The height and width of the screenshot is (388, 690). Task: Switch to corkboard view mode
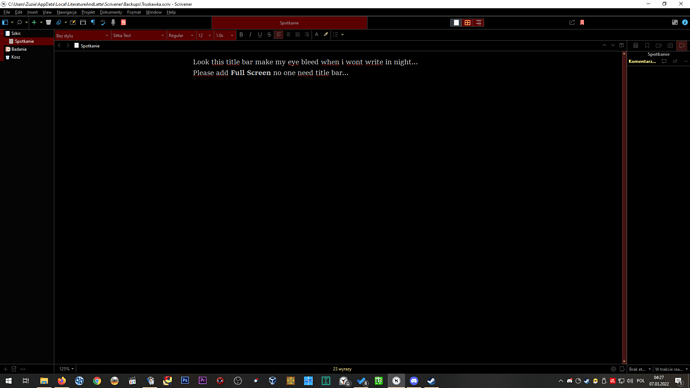click(x=467, y=22)
